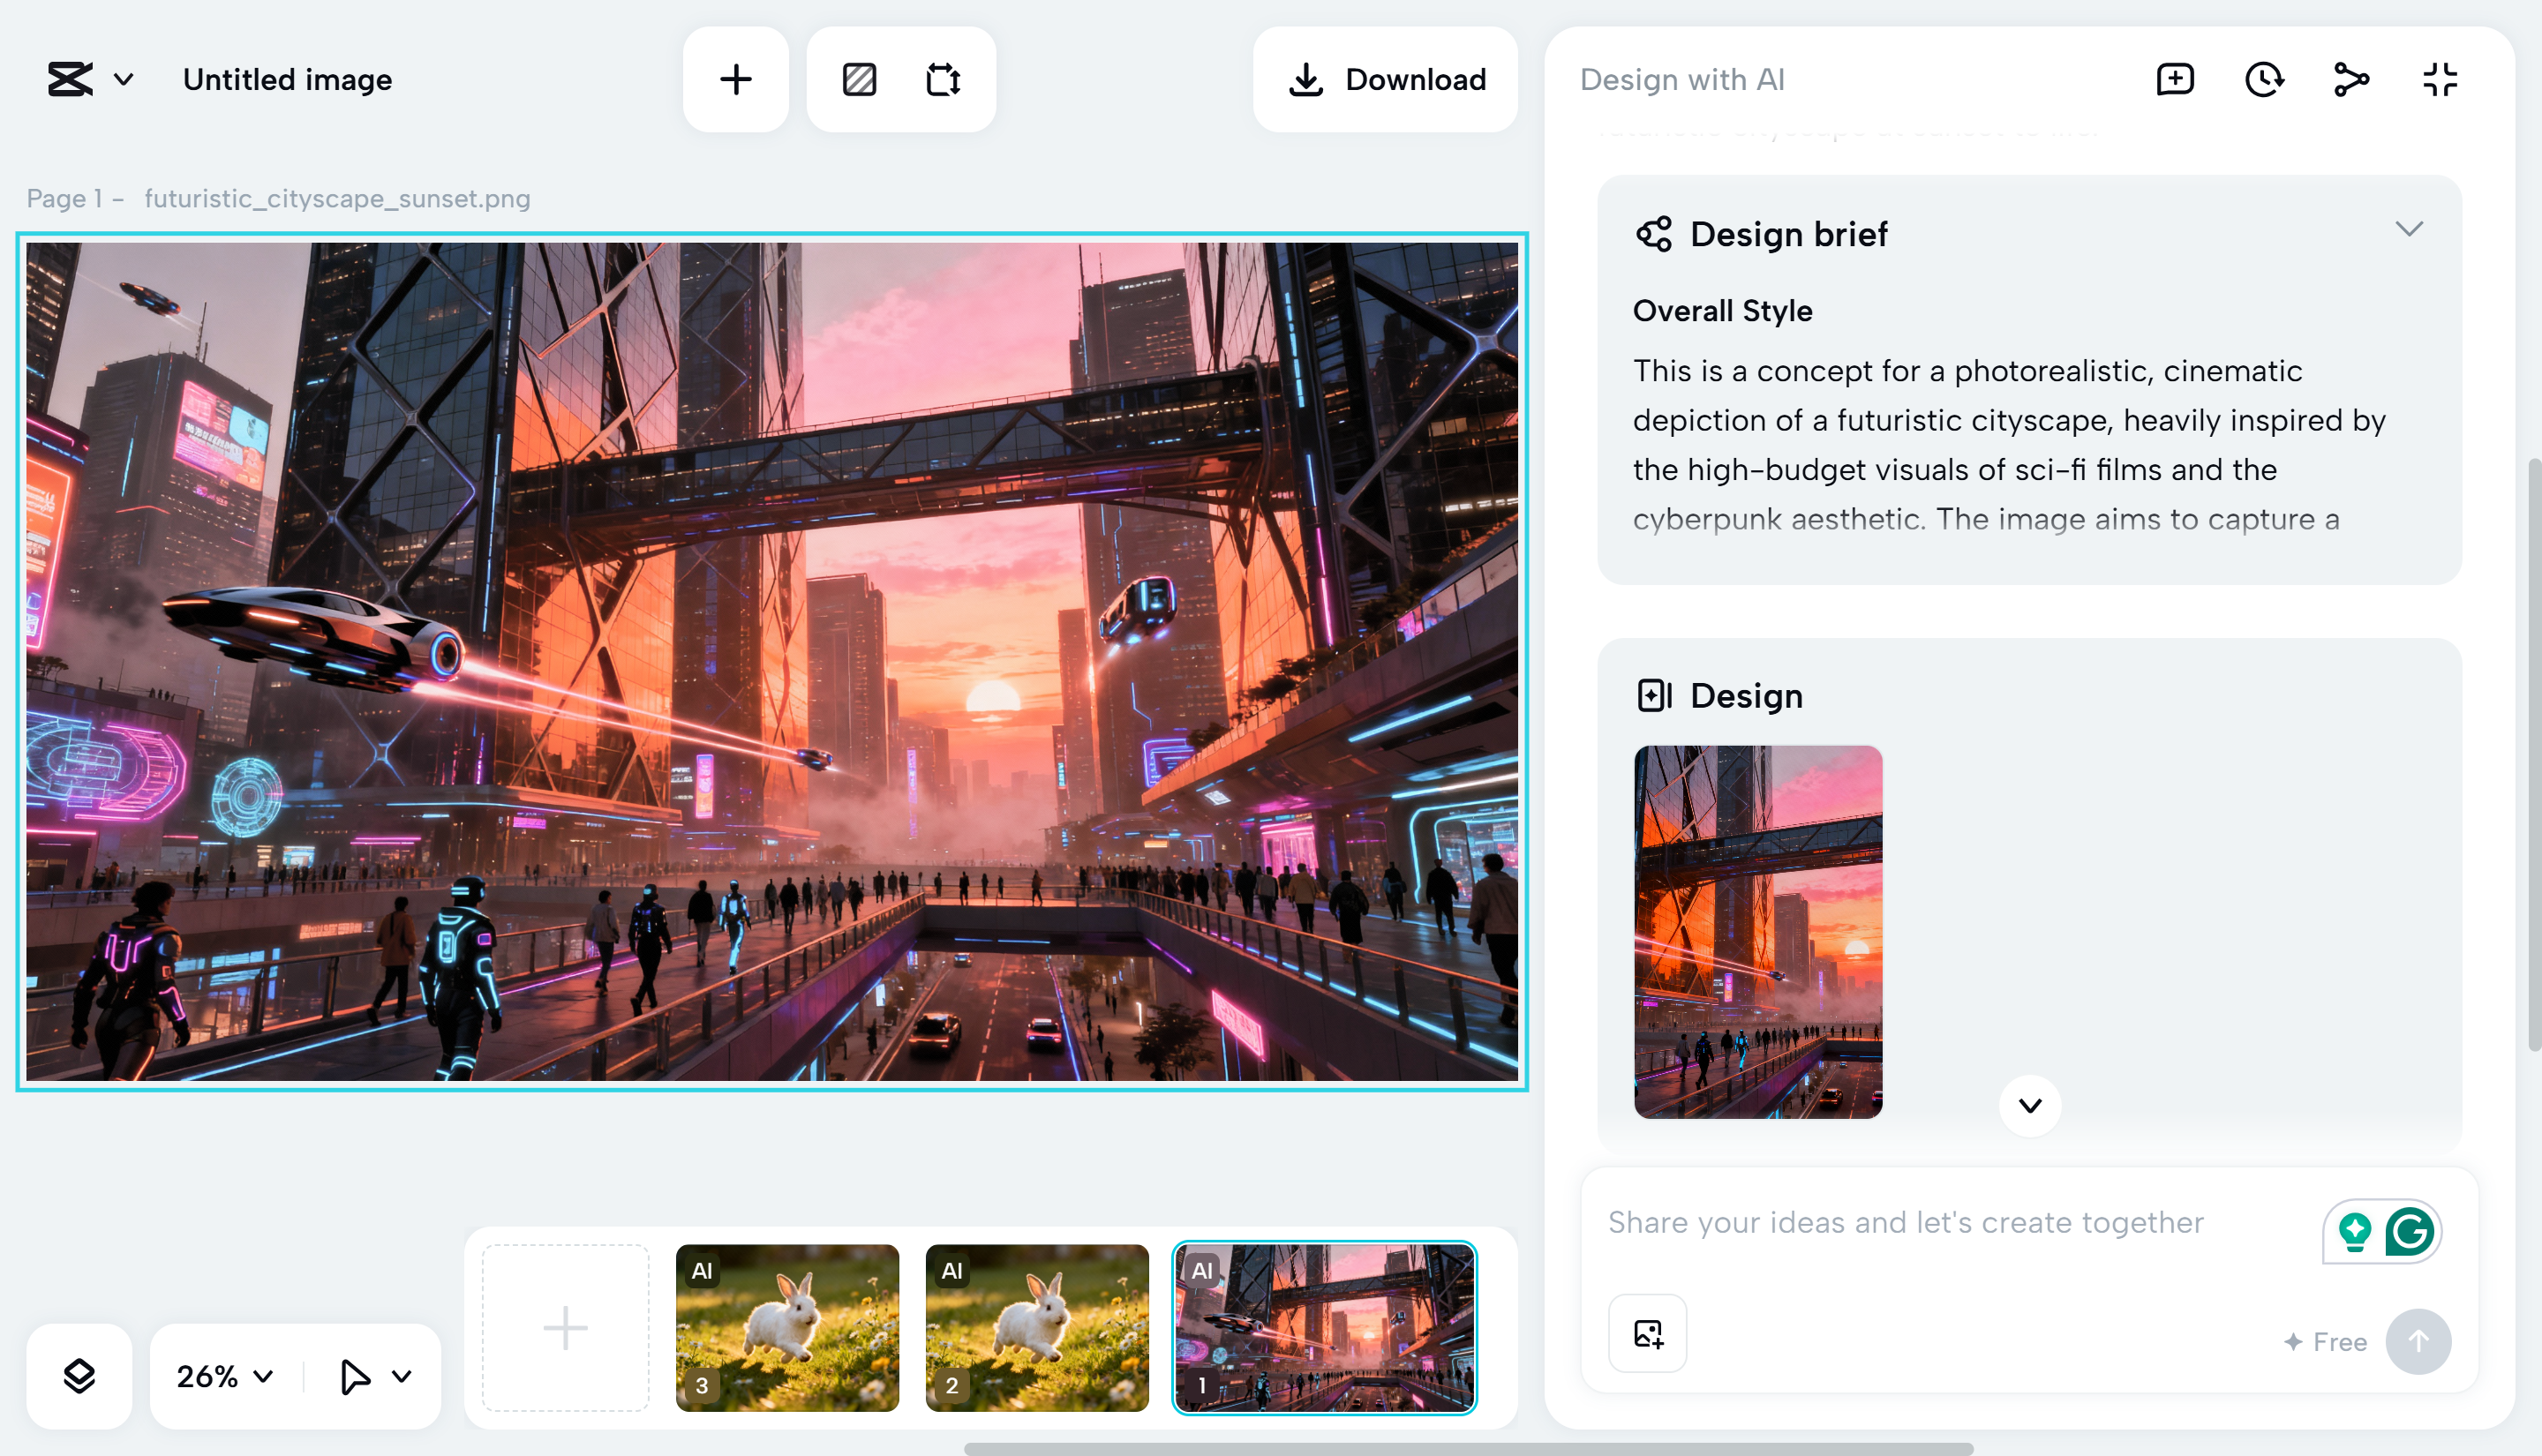
Task: Toggle the transparent background checkerboard
Action: click(860, 79)
